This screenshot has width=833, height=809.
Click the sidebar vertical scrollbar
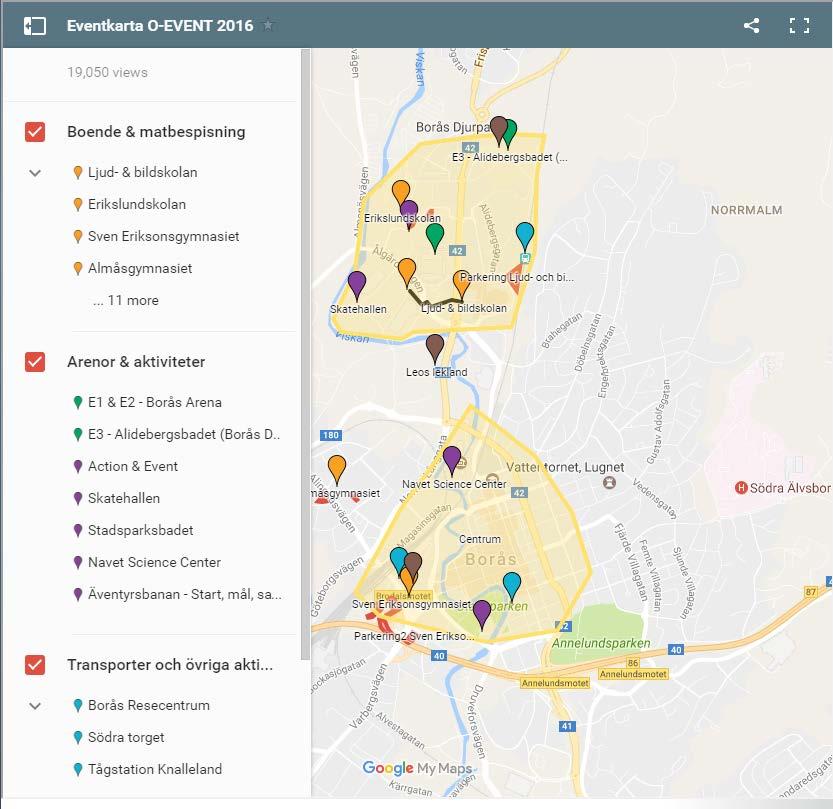pos(305,354)
